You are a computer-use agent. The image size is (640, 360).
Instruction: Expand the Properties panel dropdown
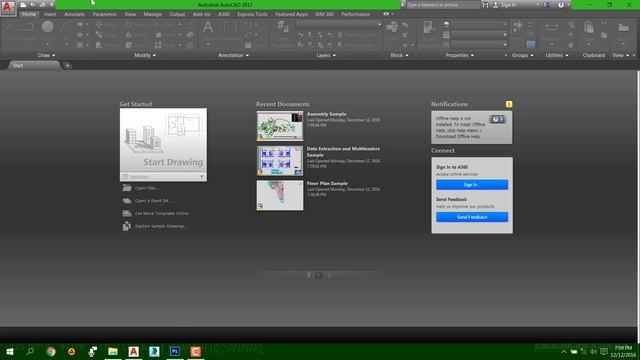tap(460, 55)
